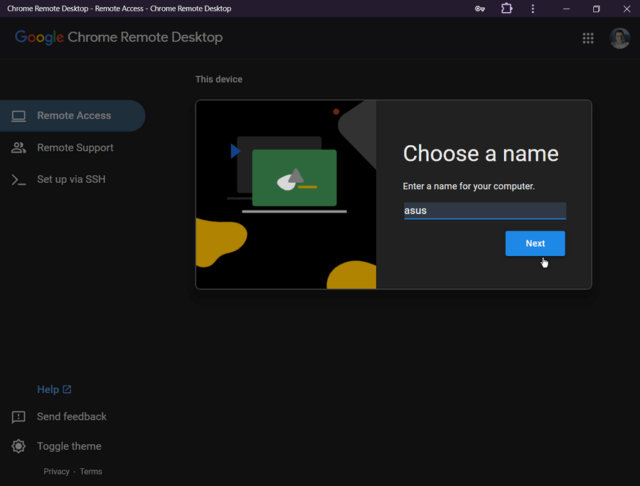Image resolution: width=640 pixels, height=486 pixels.
Task: Close the Chrome Remote Desktop window
Action: point(627,9)
